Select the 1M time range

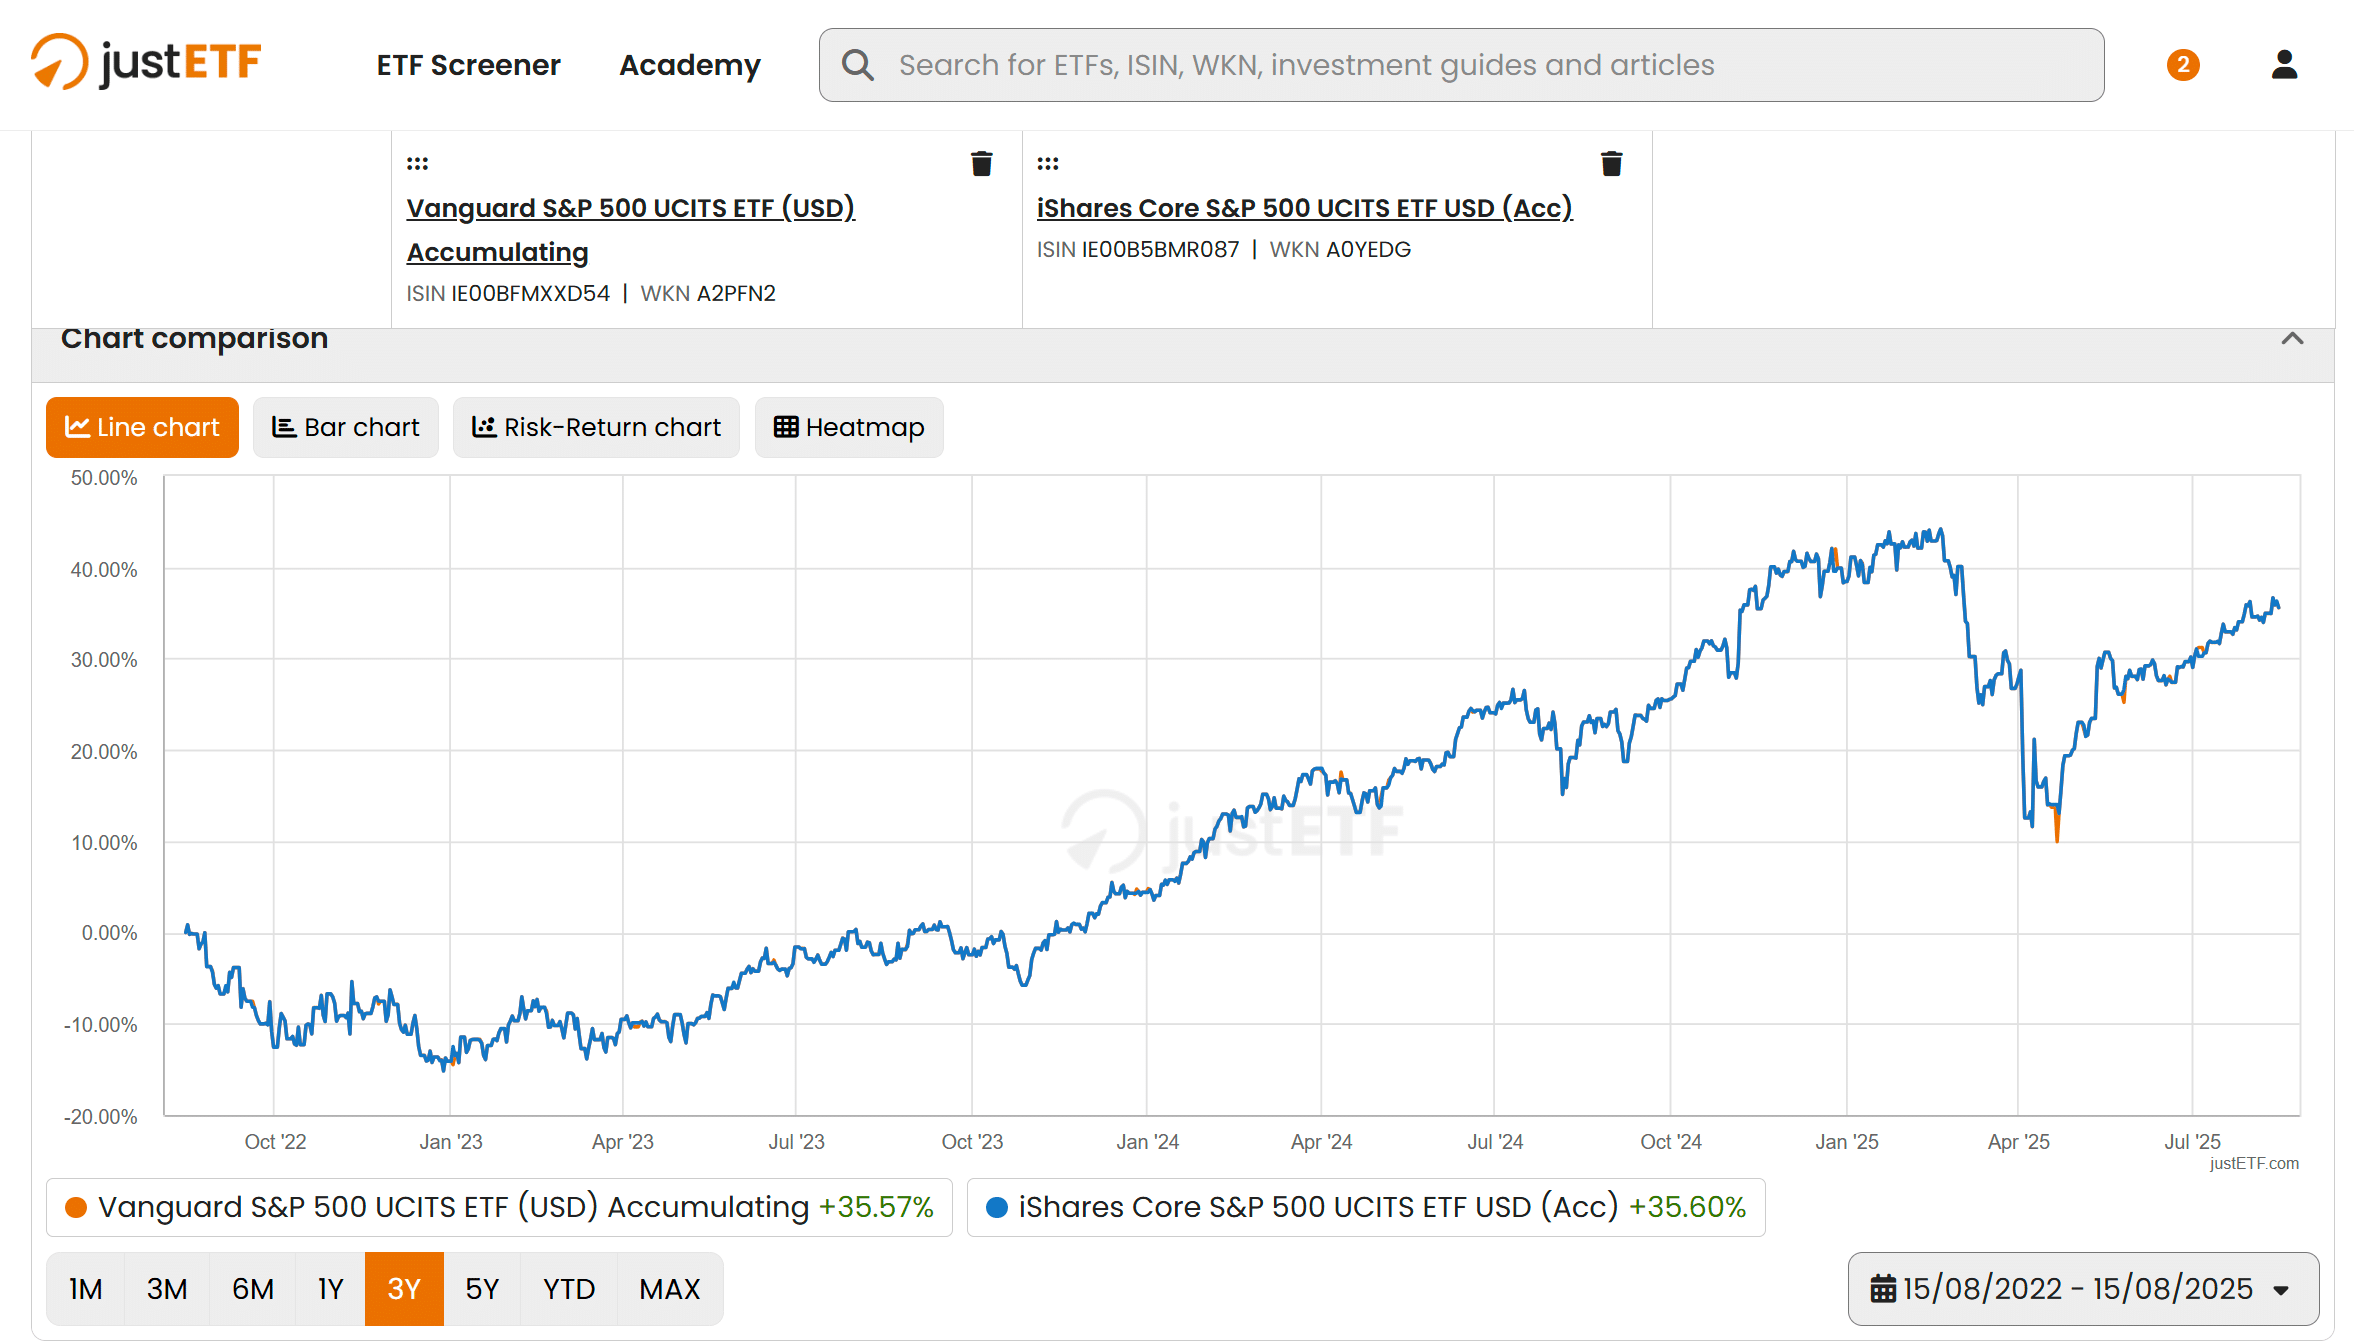(85, 1289)
